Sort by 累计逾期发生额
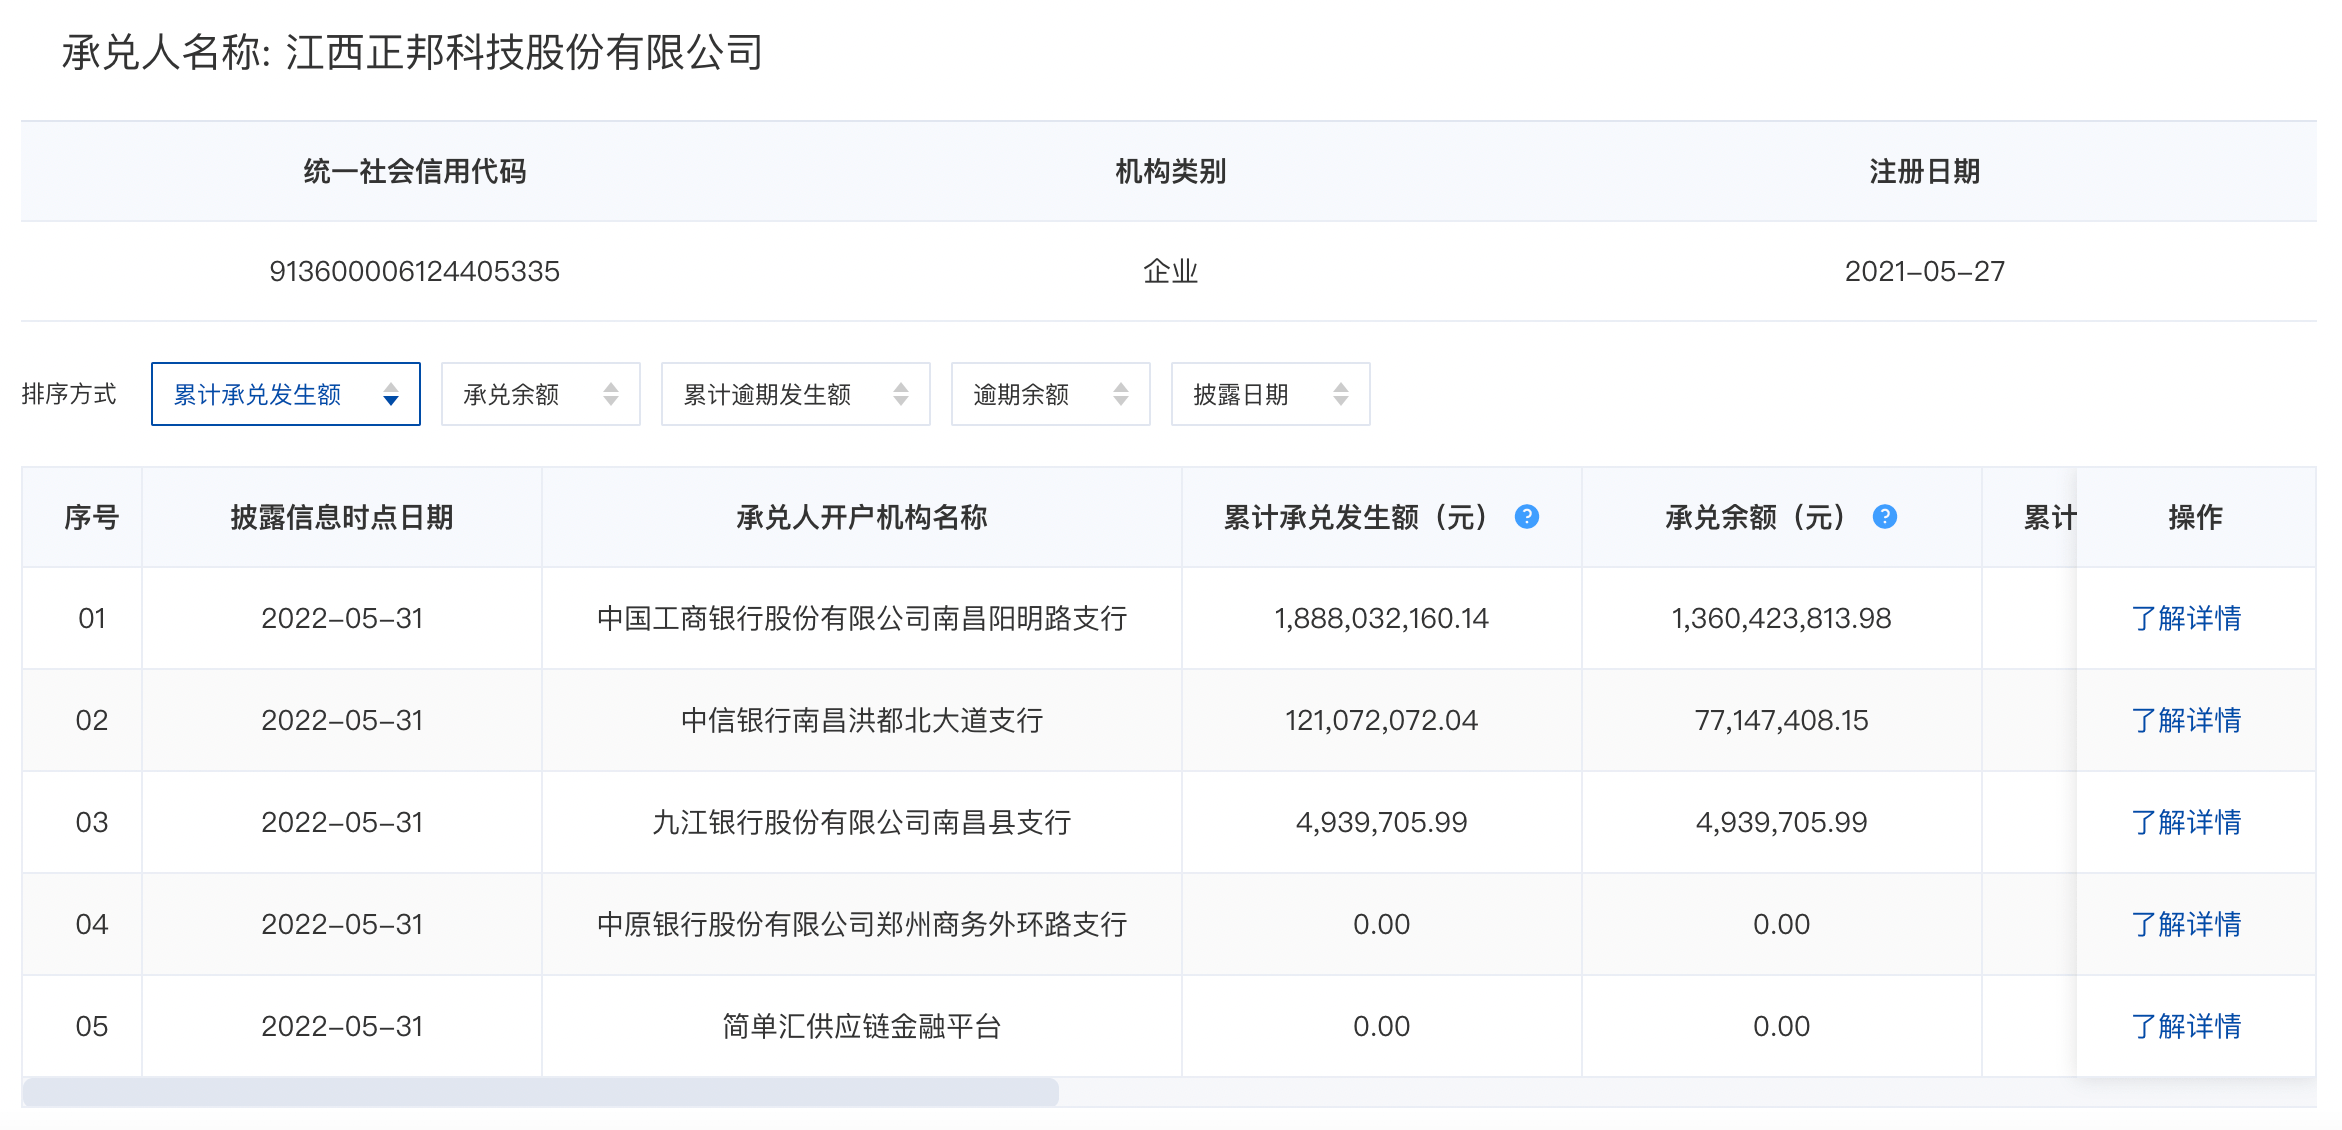The image size is (2342, 1130). tap(796, 394)
